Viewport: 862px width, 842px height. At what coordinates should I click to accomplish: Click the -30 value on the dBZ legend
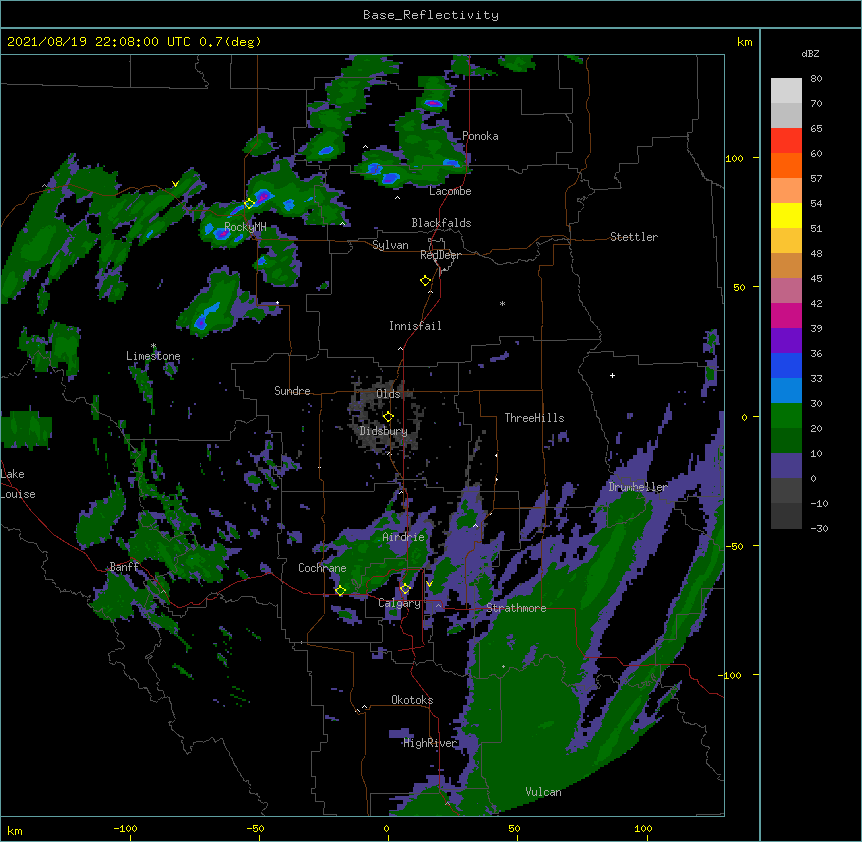click(x=819, y=528)
